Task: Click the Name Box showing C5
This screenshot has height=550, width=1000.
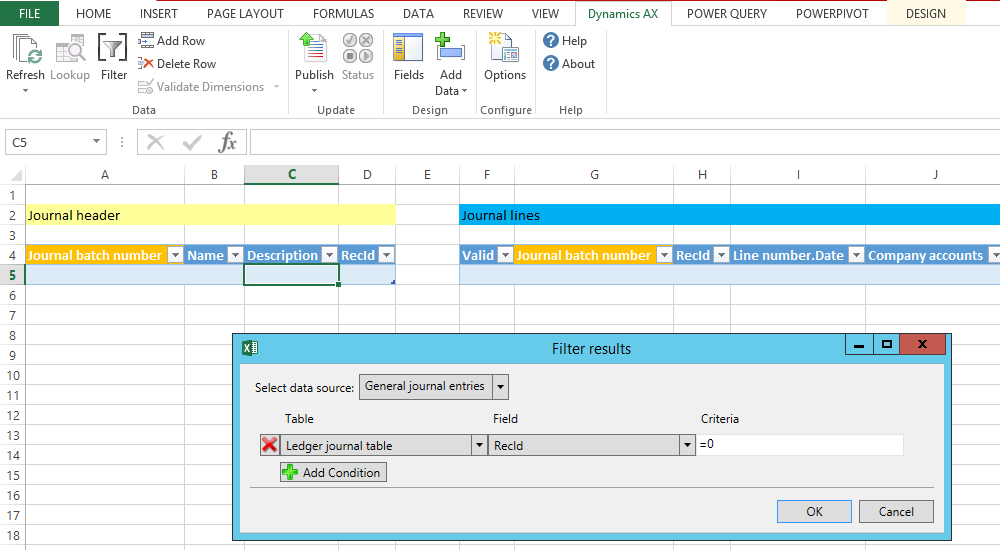Action: (47, 143)
